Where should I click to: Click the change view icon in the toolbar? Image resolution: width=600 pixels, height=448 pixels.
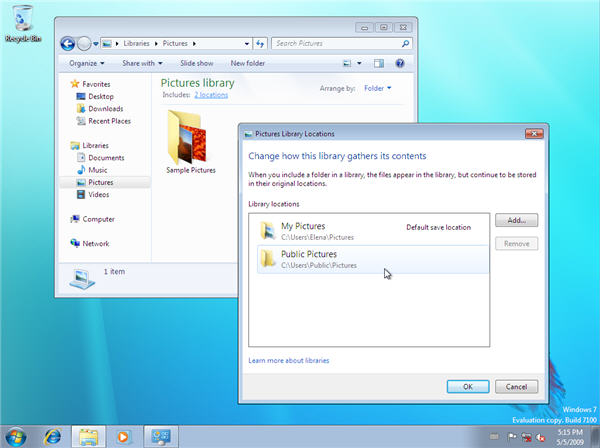click(x=347, y=63)
